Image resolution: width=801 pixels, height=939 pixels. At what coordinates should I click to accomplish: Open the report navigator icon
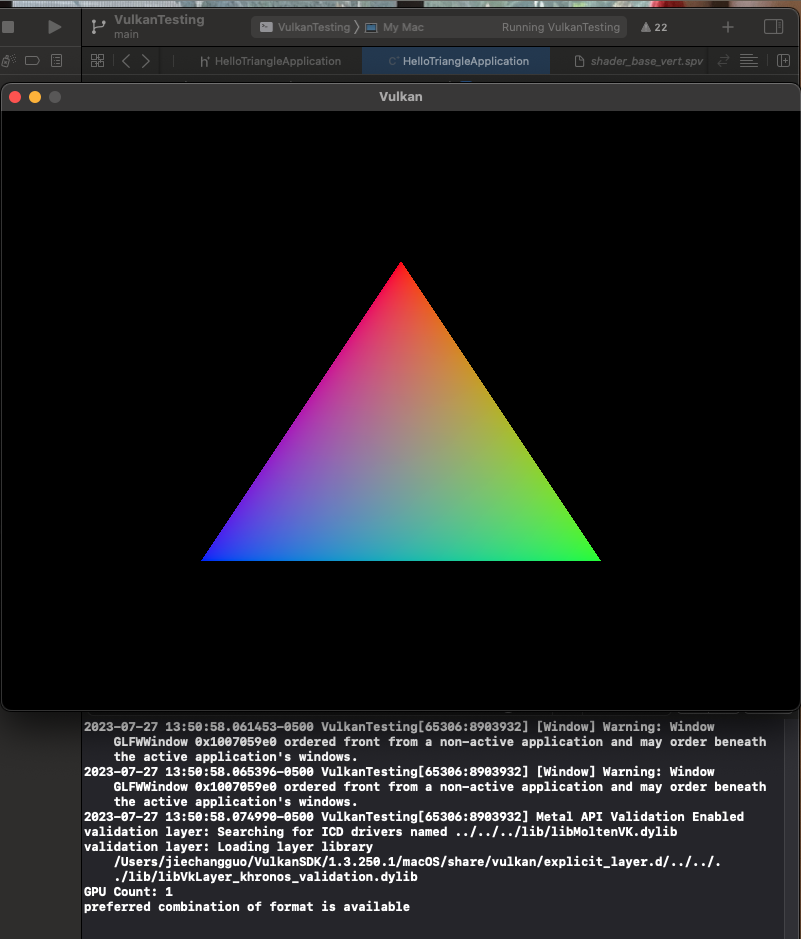click(x=57, y=61)
